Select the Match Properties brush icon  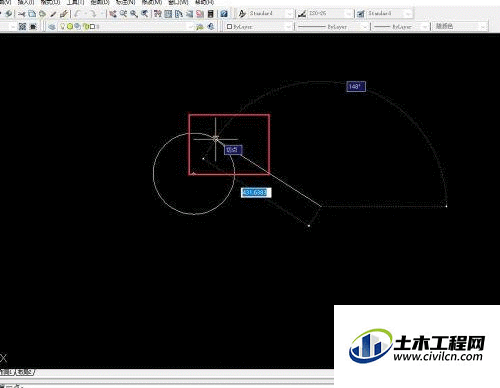pyautogui.click(x=53, y=14)
